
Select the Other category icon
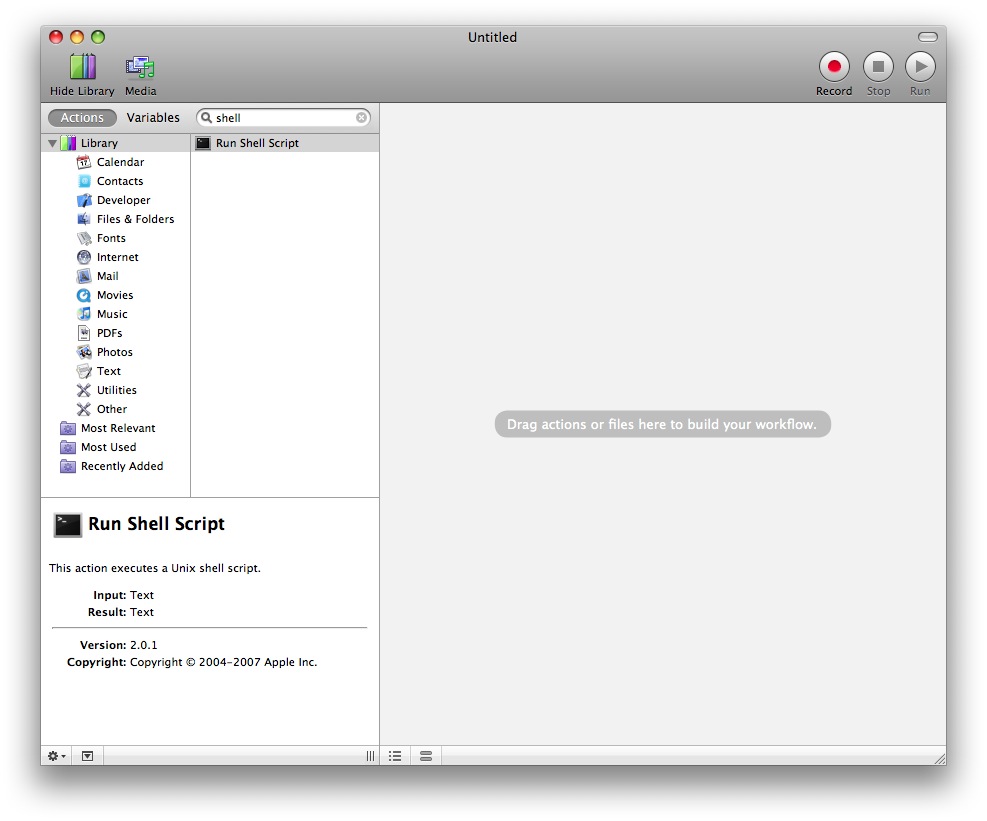(x=84, y=409)
